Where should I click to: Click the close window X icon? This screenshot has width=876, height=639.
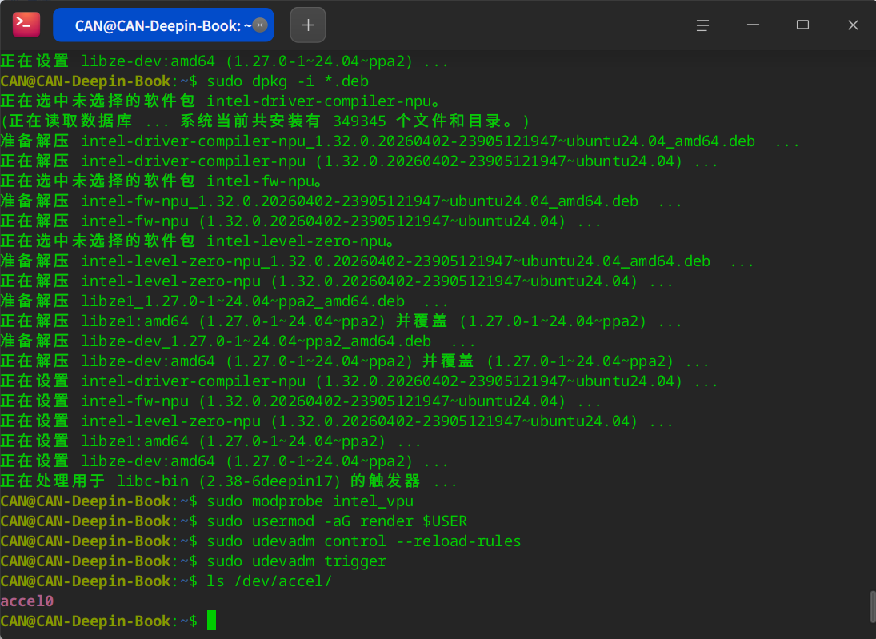[852, 24]
